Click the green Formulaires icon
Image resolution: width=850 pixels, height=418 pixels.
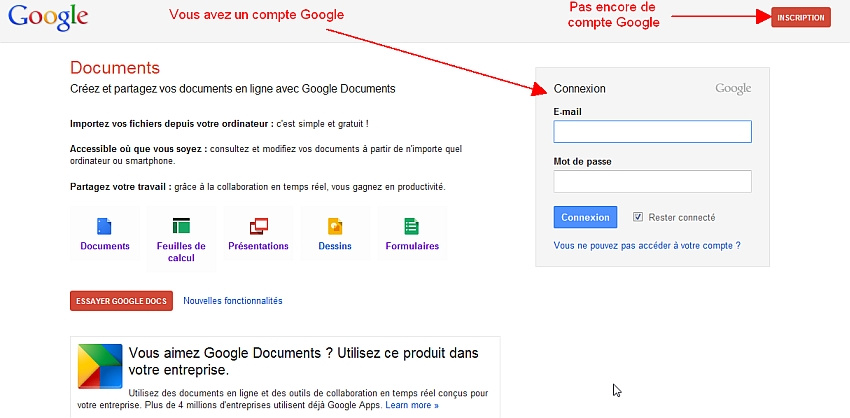(411, 226)
